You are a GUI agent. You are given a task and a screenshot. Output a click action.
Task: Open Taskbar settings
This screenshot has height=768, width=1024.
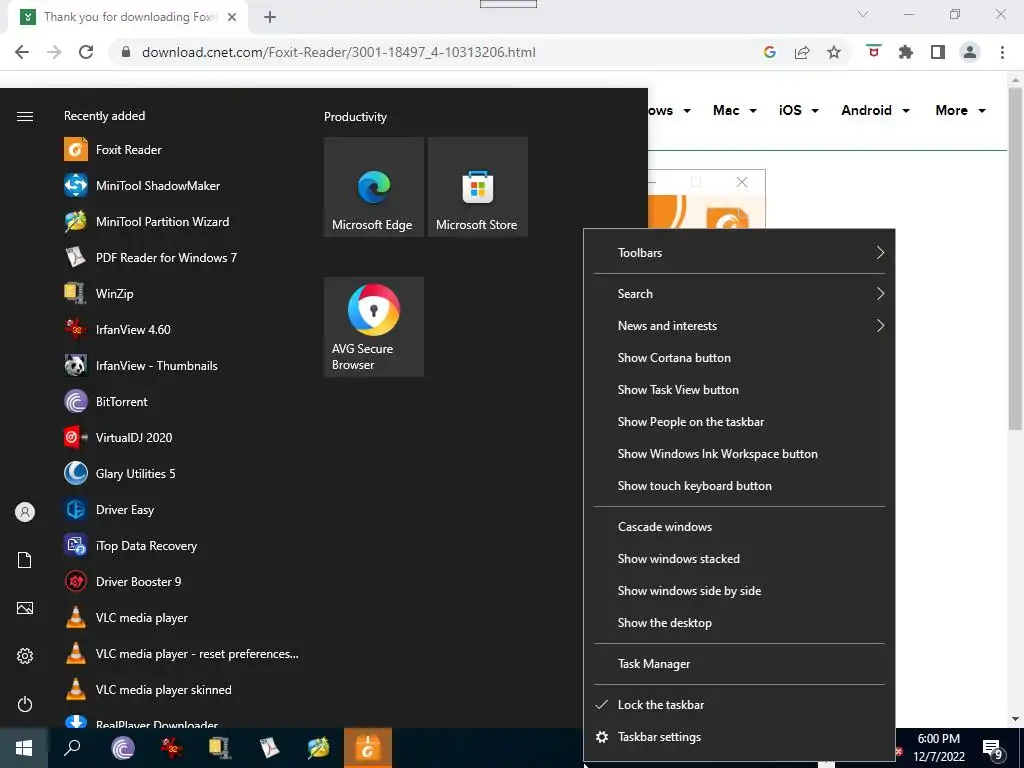[x=739, y=737]
